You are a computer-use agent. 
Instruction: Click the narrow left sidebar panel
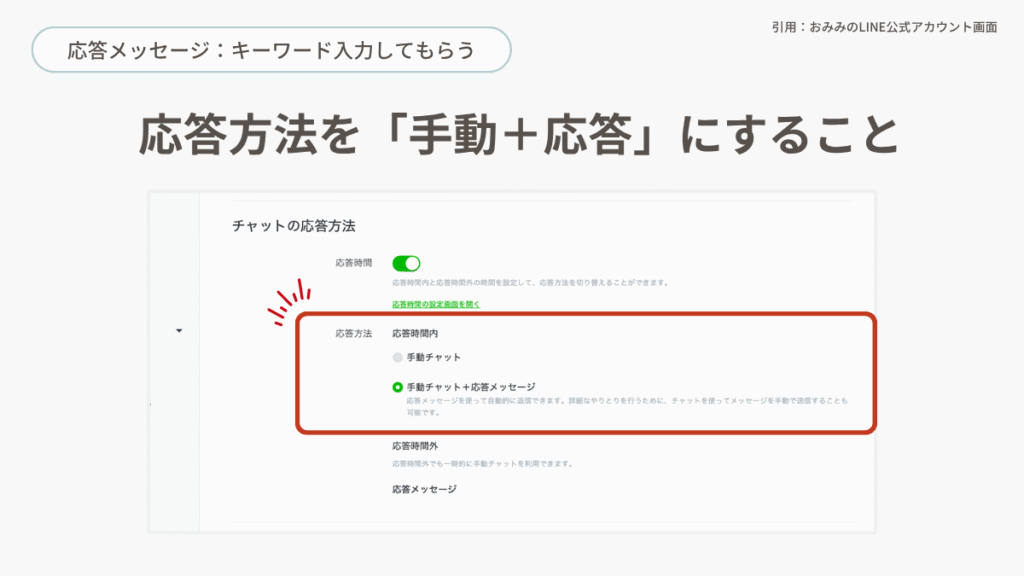point(174,420)
